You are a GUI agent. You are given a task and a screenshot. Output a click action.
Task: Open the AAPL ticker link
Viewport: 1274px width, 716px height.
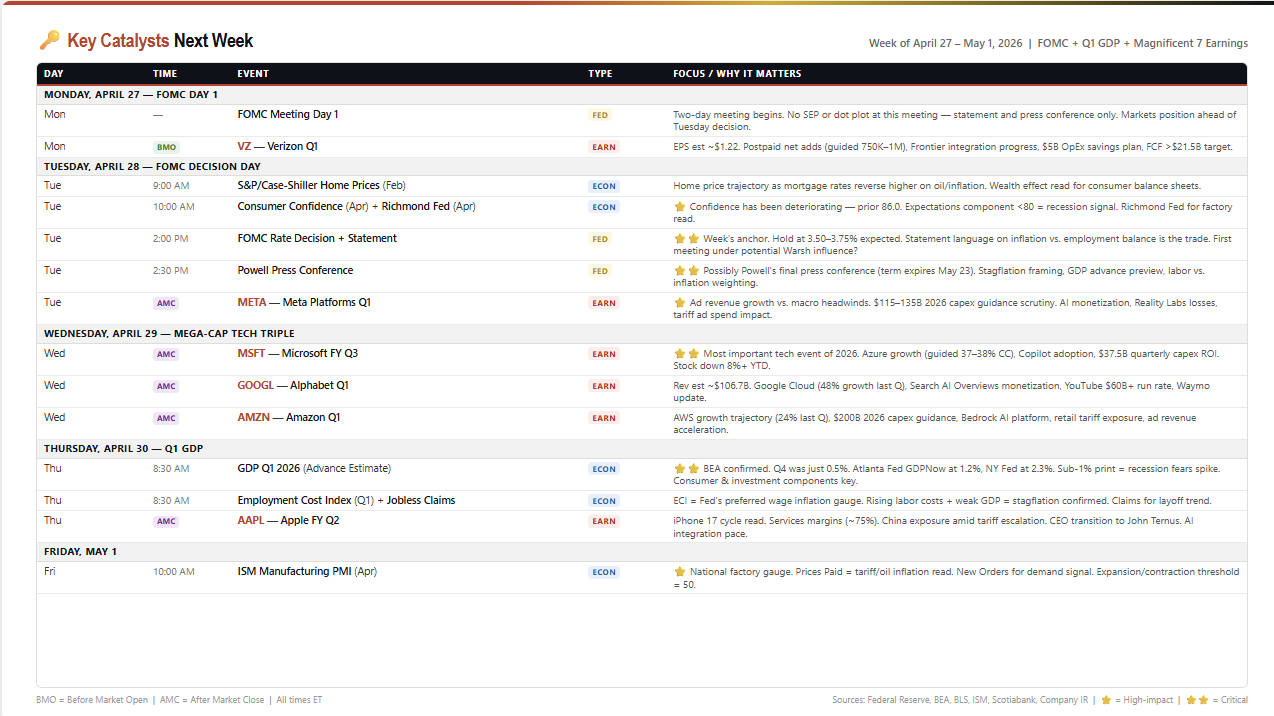click(251, 521)
